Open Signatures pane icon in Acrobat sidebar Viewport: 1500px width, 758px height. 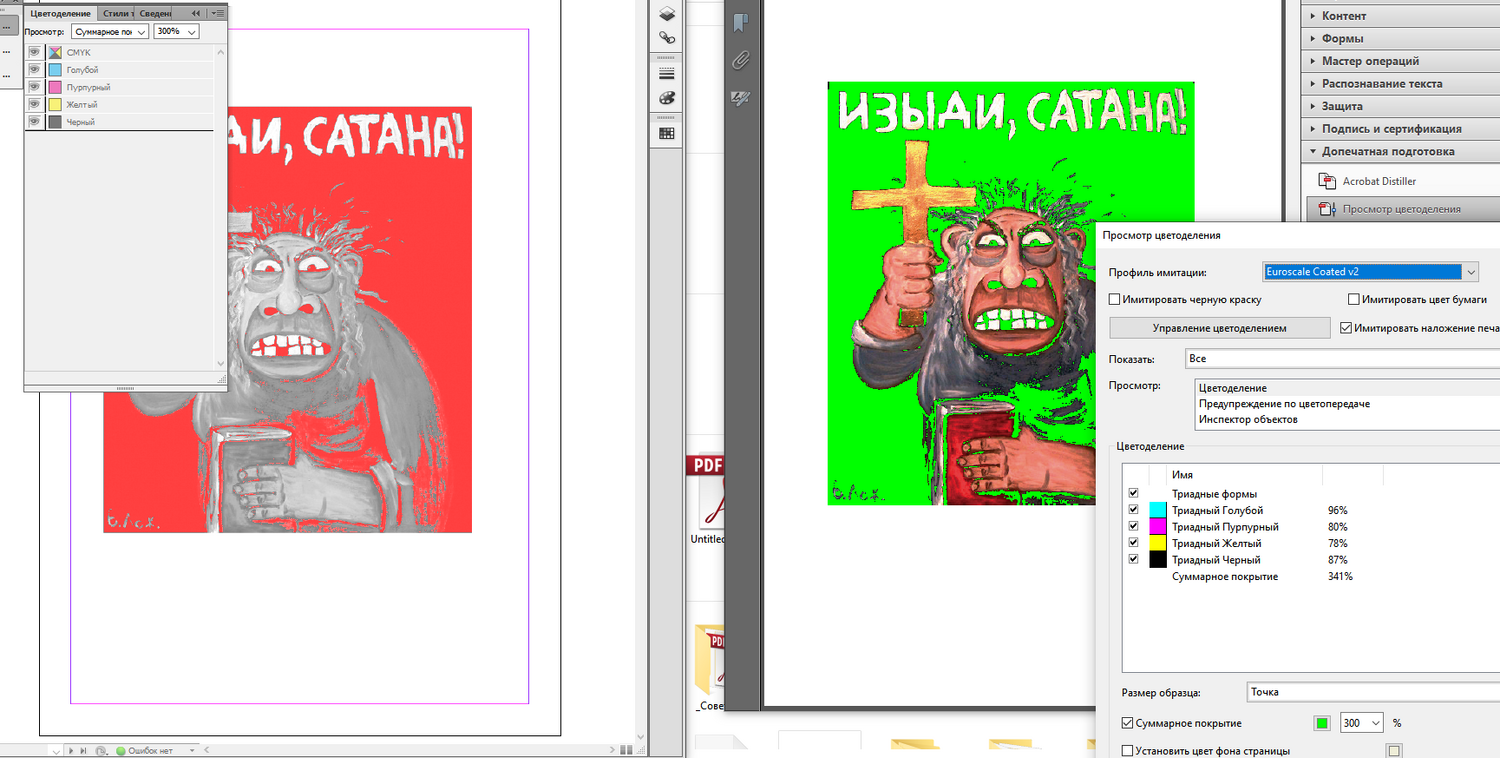click(x=740, y=97)
